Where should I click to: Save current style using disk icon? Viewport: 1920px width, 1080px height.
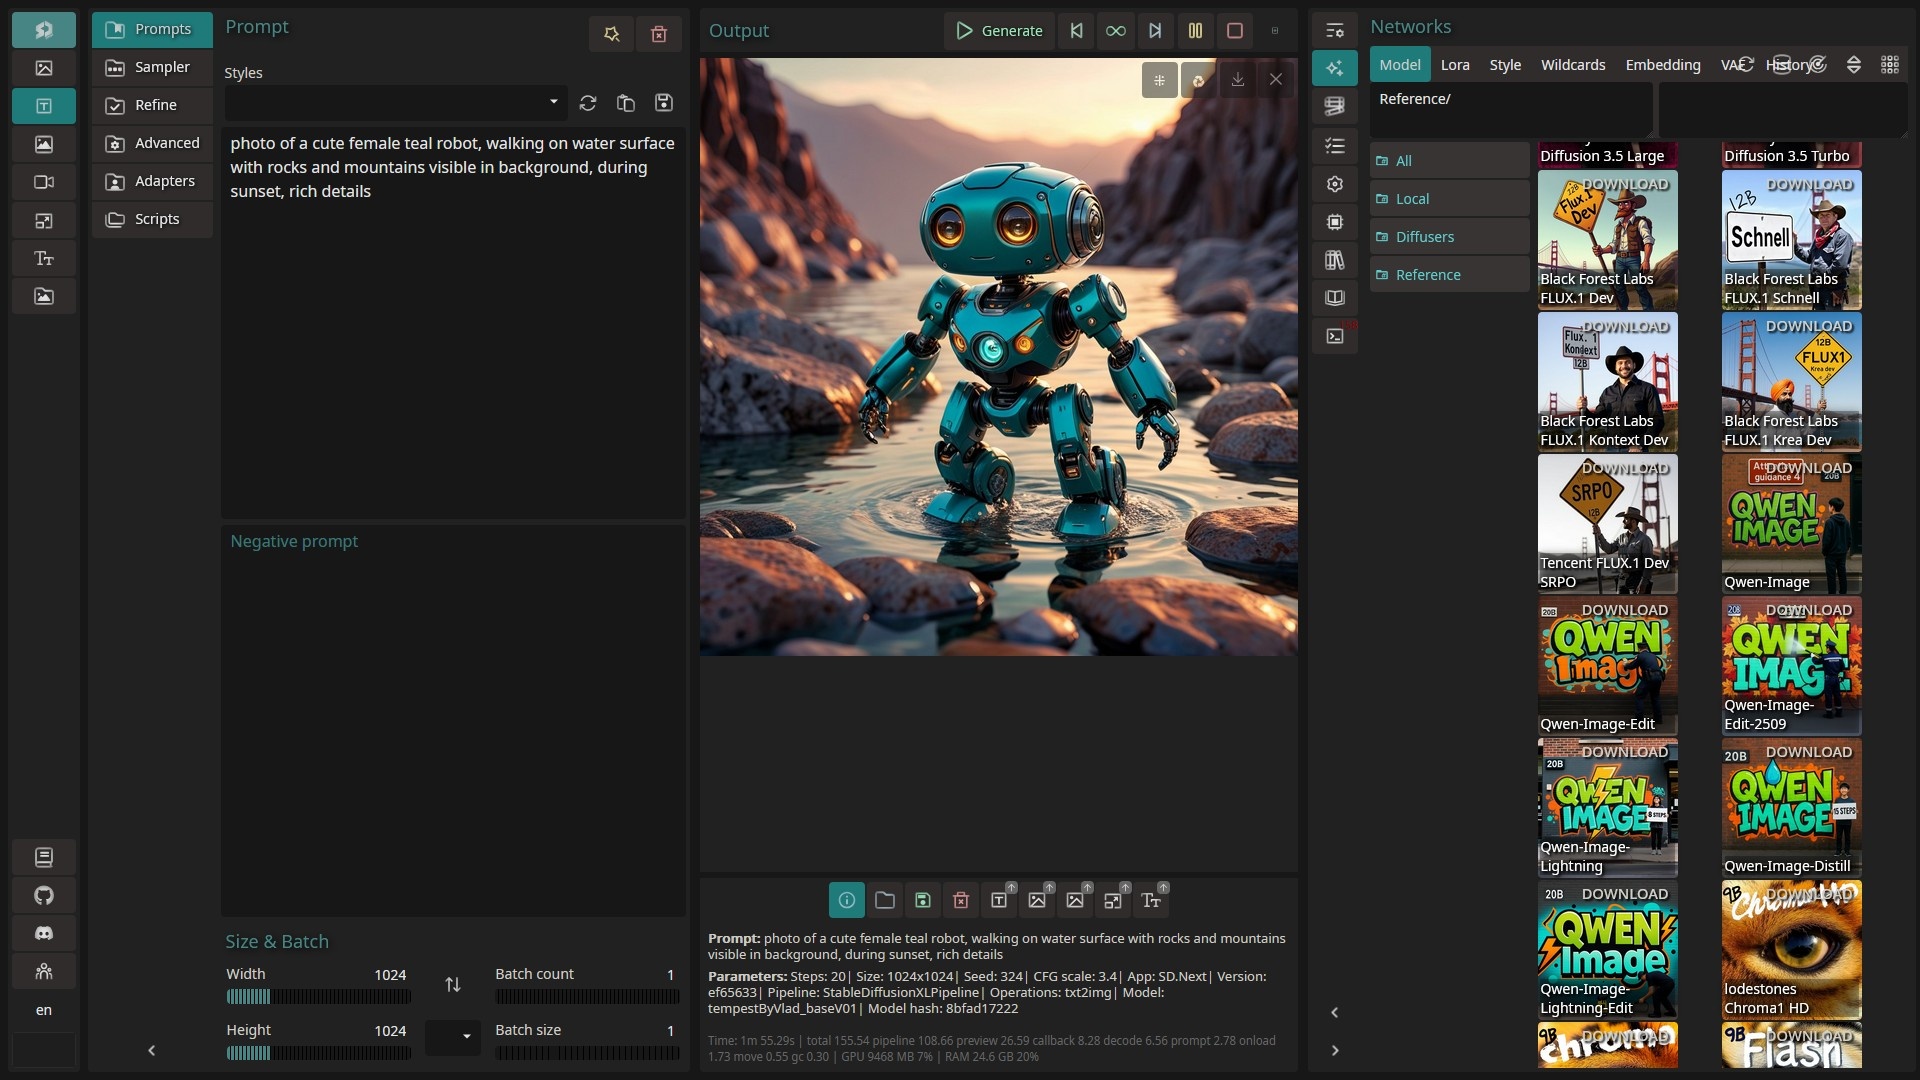click(x=663, y=103)
